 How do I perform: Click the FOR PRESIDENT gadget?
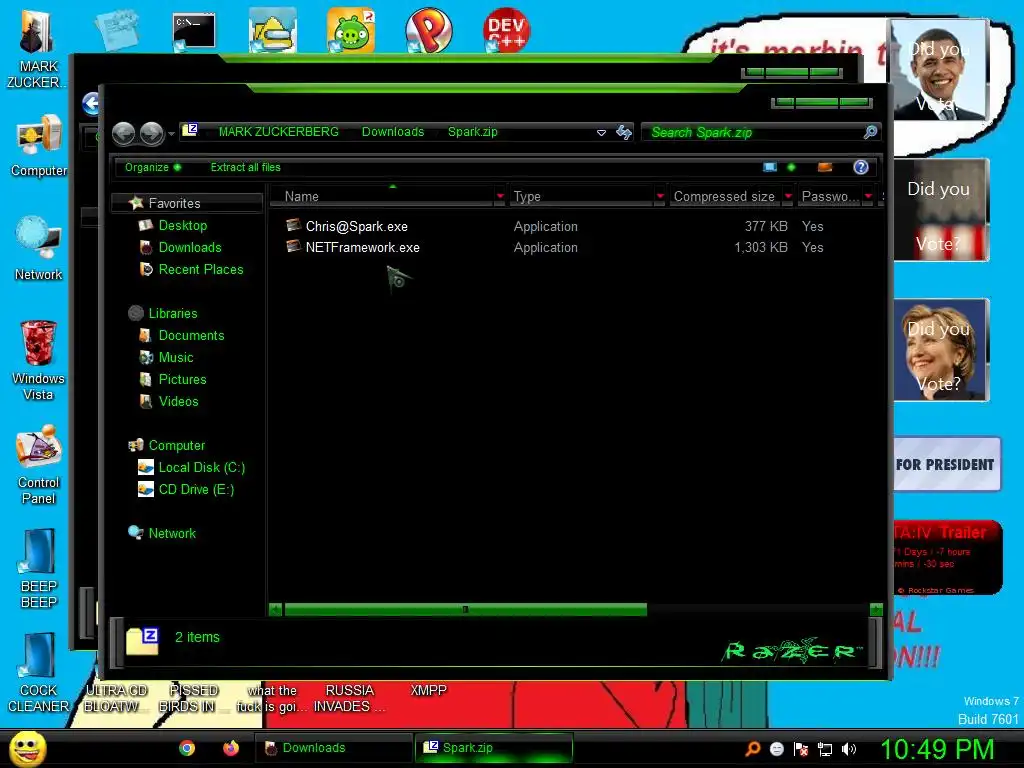(946, 464)
